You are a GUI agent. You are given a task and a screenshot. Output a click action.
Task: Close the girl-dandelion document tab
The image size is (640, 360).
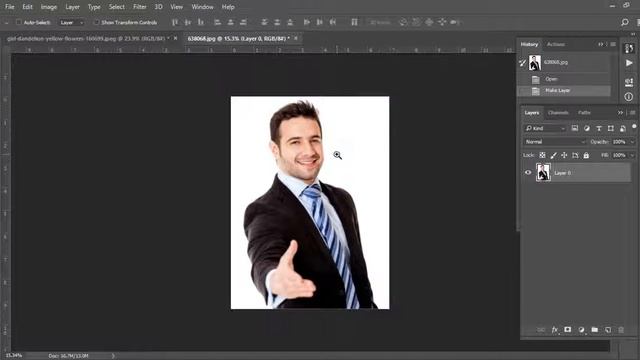[176, 38]
